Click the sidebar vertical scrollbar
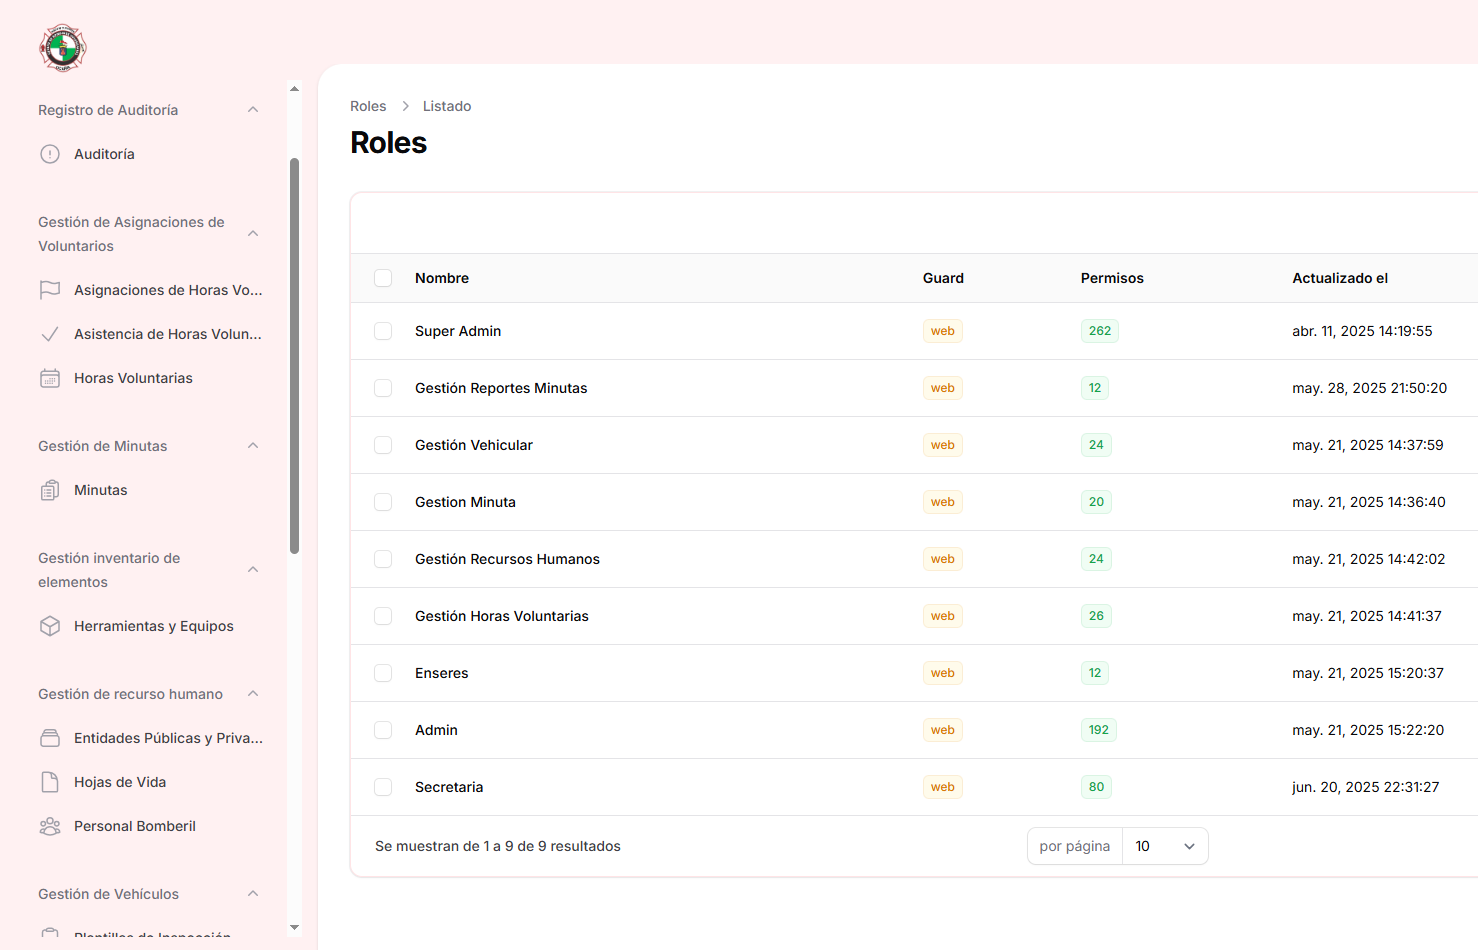1478x950 pixels. pyautogui.click(x=294, y=355)
